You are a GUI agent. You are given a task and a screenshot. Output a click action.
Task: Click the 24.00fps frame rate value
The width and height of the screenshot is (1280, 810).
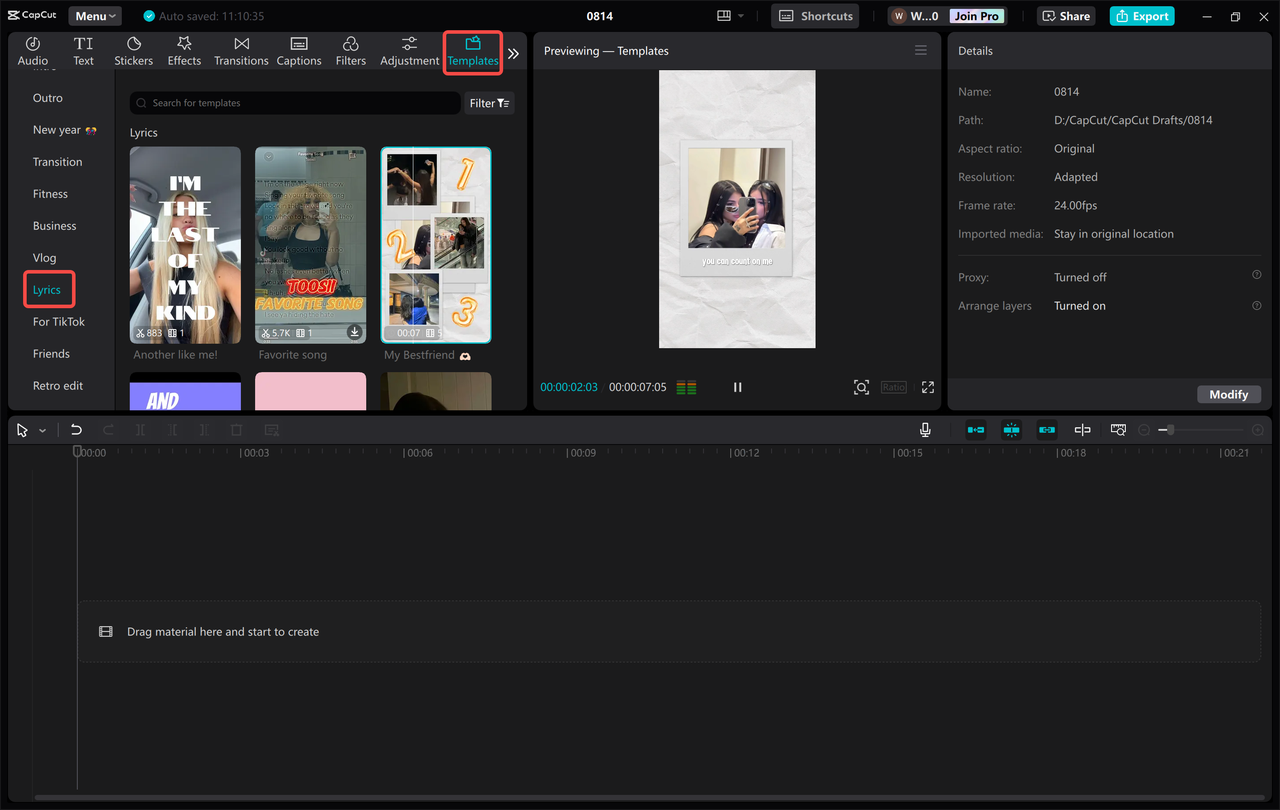[1075, 205]
